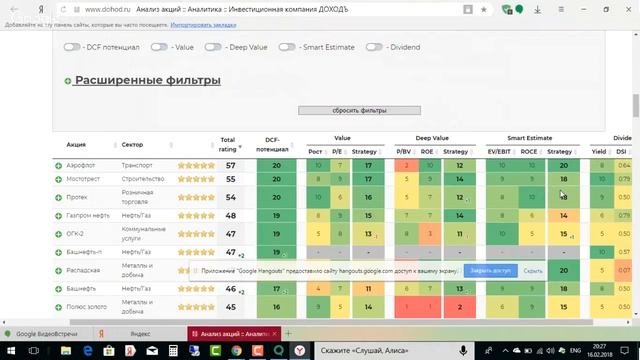The height and width of the screenshot is (360, 640).
Task: Click the сбросить фильтры button
Action: pos(359,110)
